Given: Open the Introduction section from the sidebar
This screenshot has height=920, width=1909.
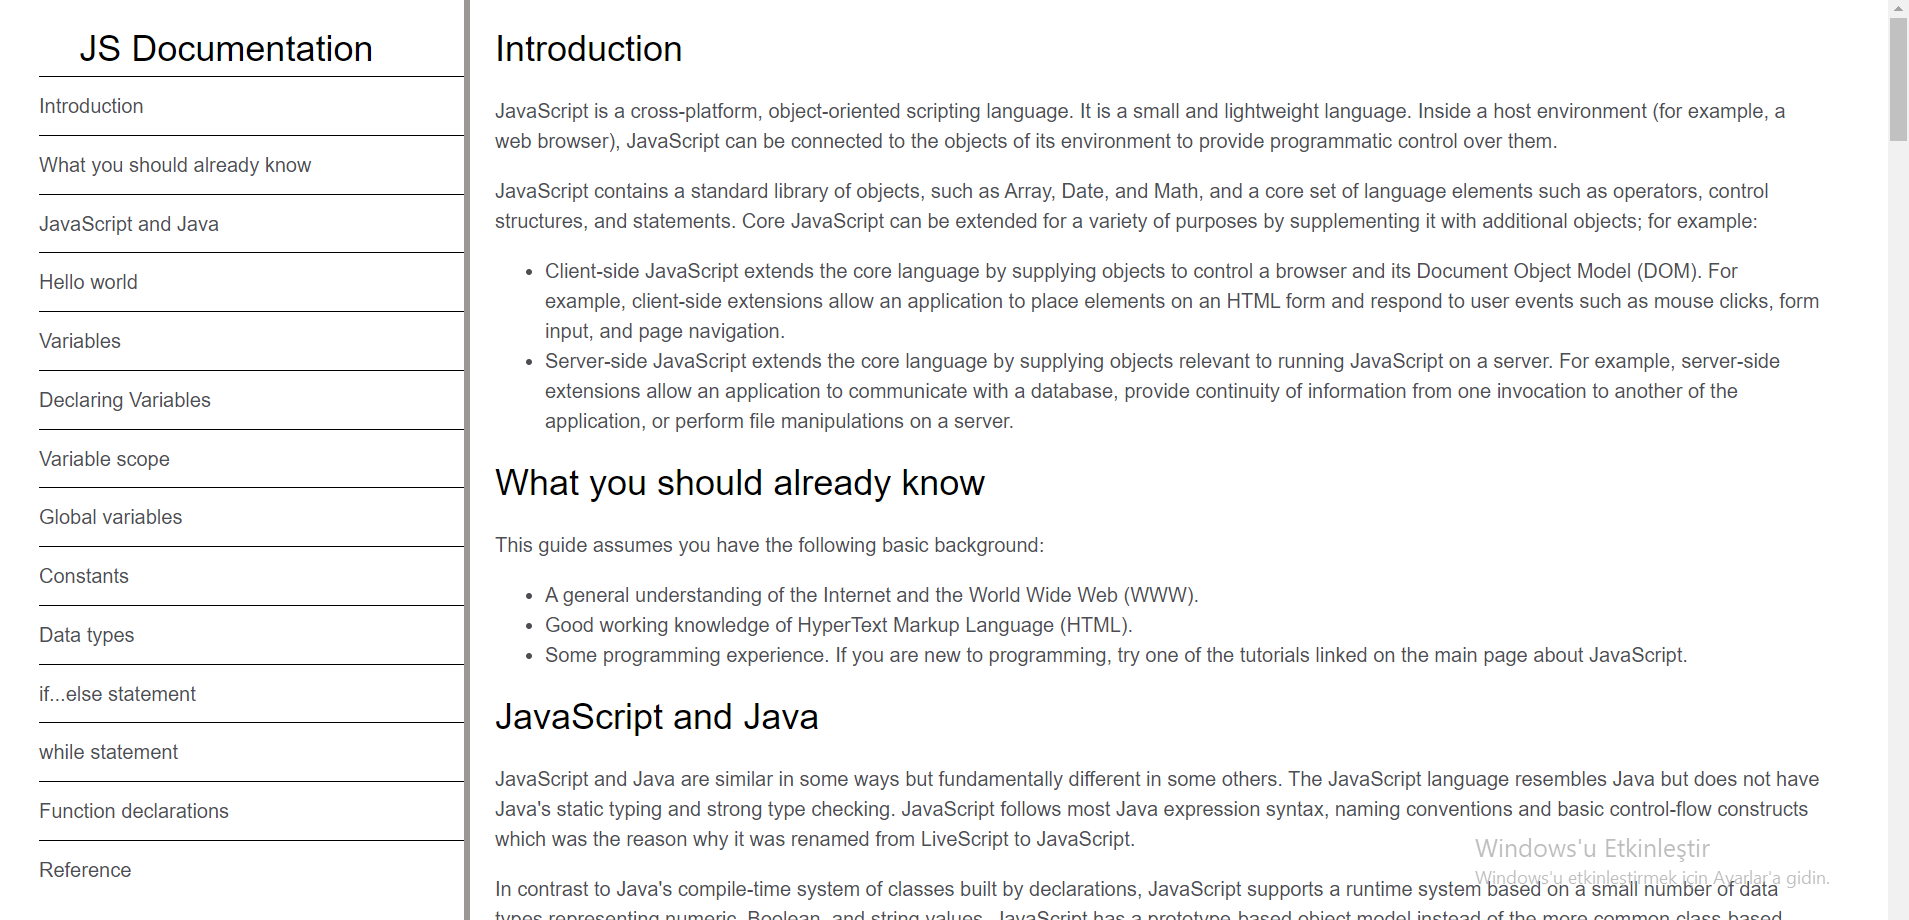Looking at the screenshot, I should coord(91,106).
